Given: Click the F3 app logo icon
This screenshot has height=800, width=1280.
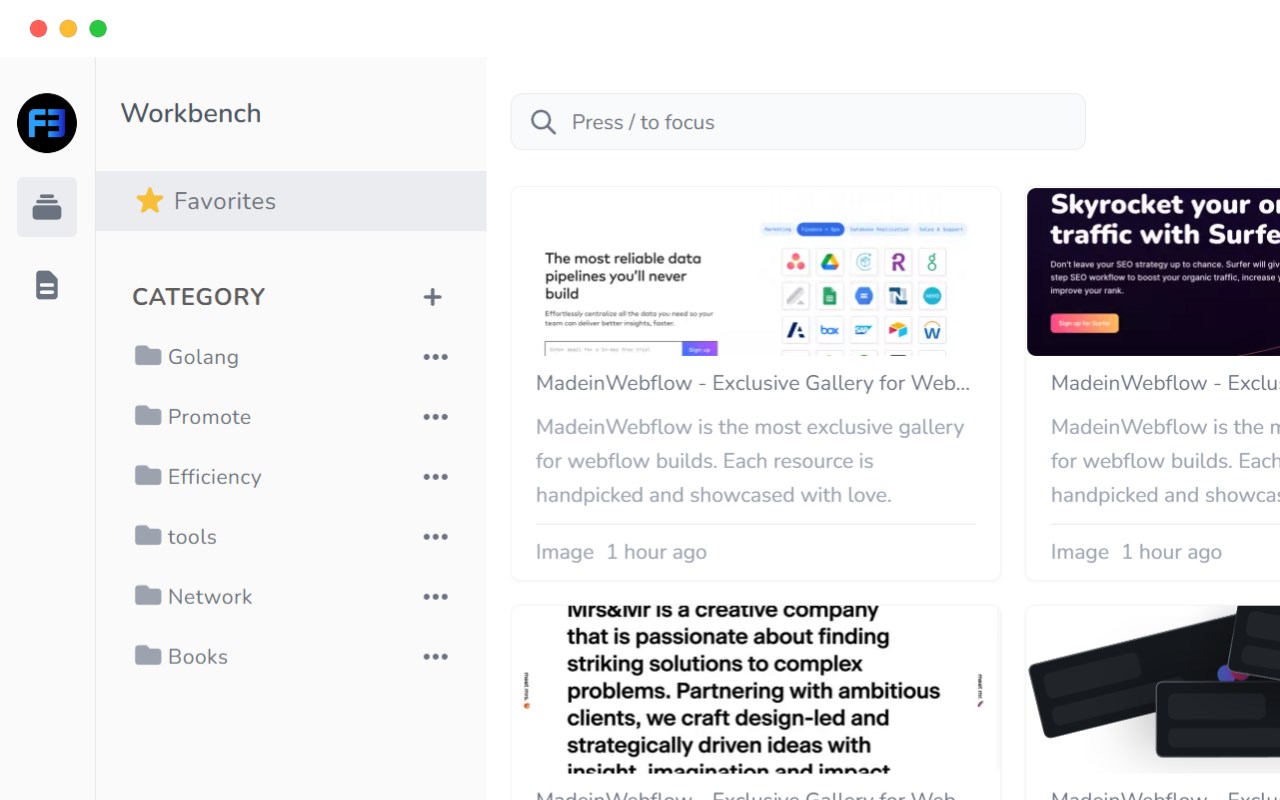Looking at the screenshot, I should point(47,123).
